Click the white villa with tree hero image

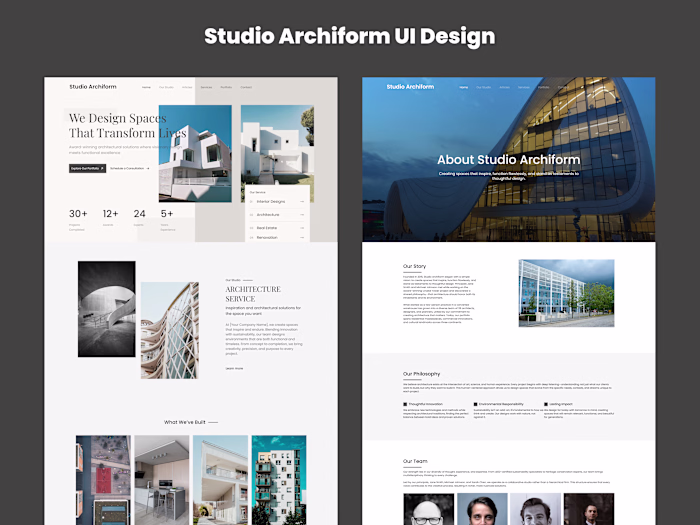[277, 145]
